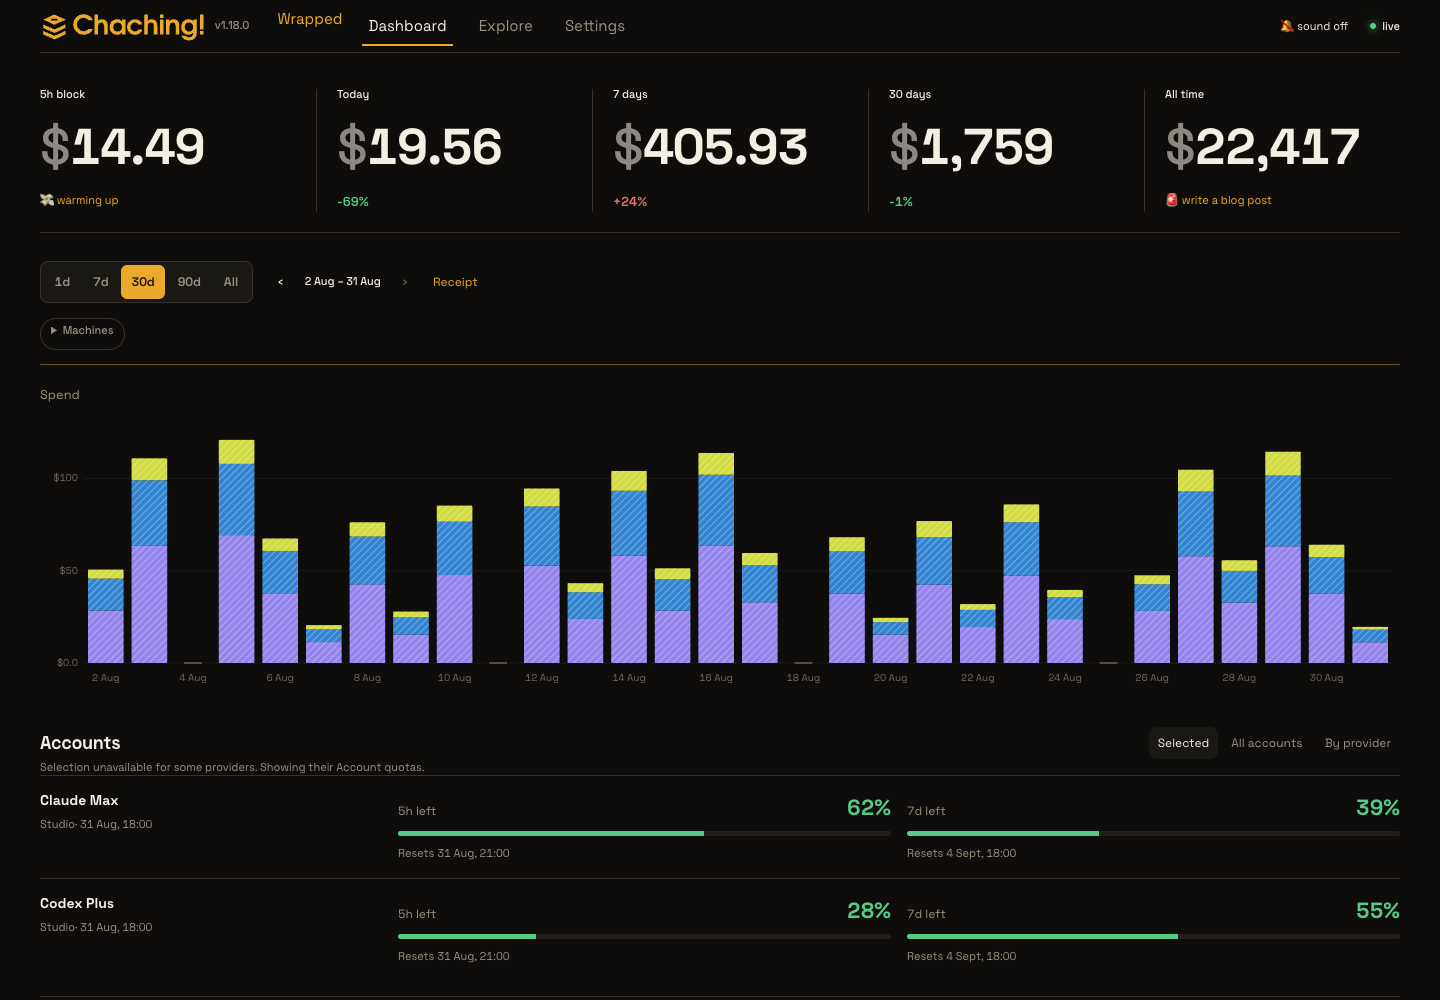Screen dimensions: 1440x1000
Task: Click the 7 days $405.93 value
Action: tap(710, 147)
